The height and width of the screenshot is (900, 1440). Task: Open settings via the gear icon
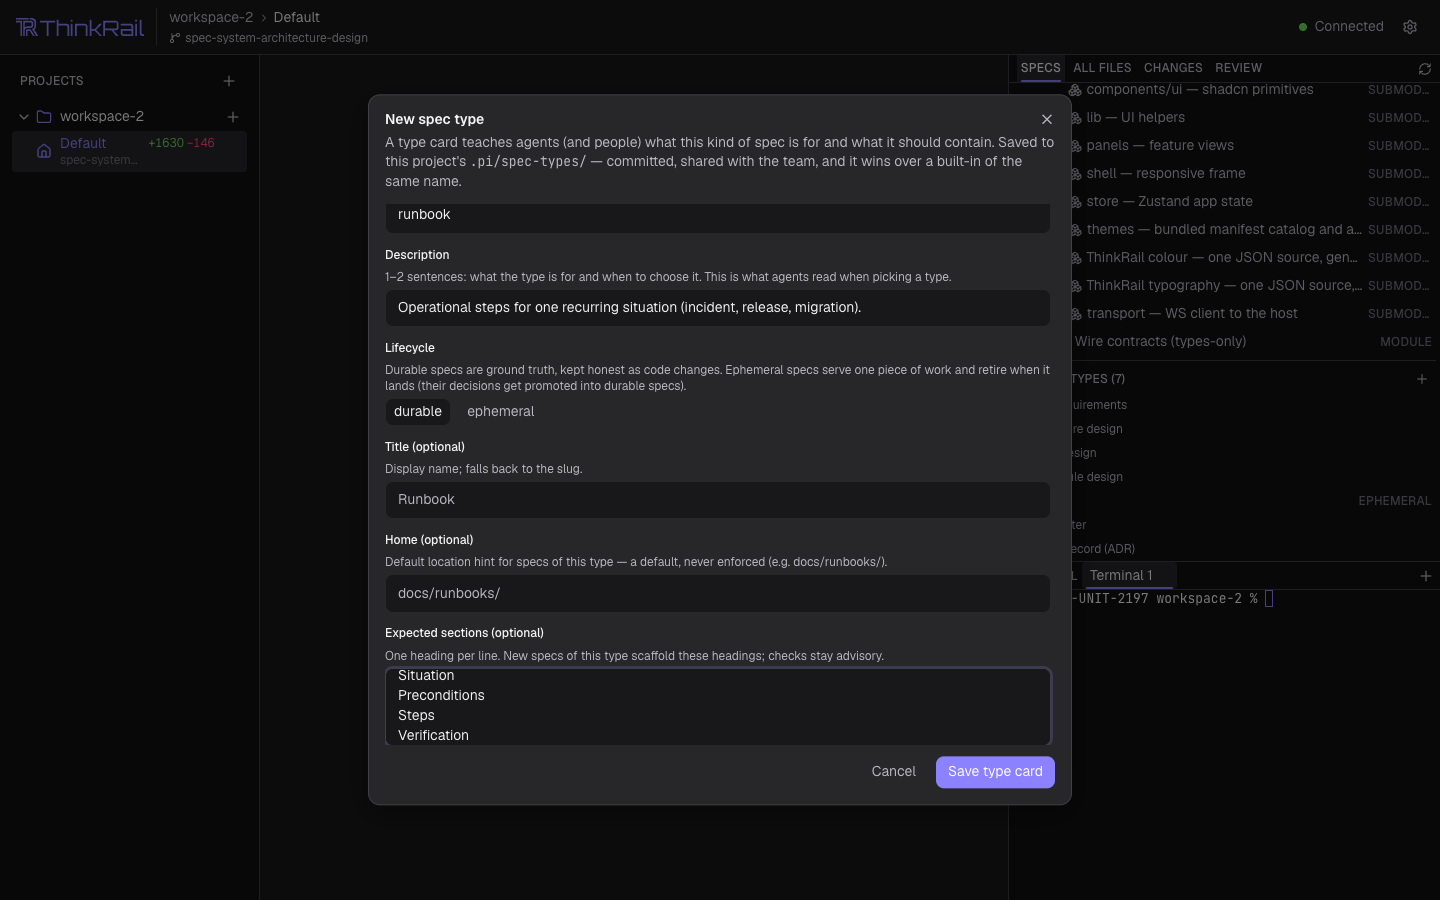tap(1410, 27)
